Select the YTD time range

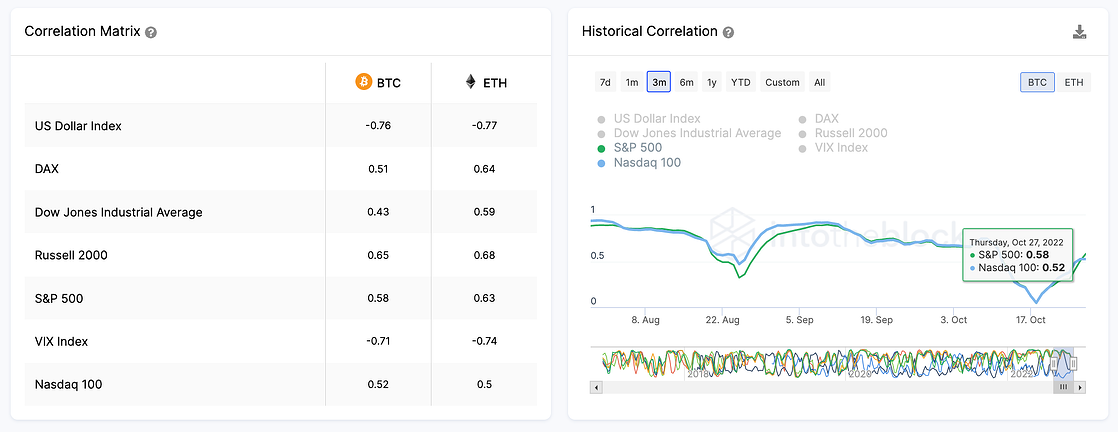coord(741,82)
